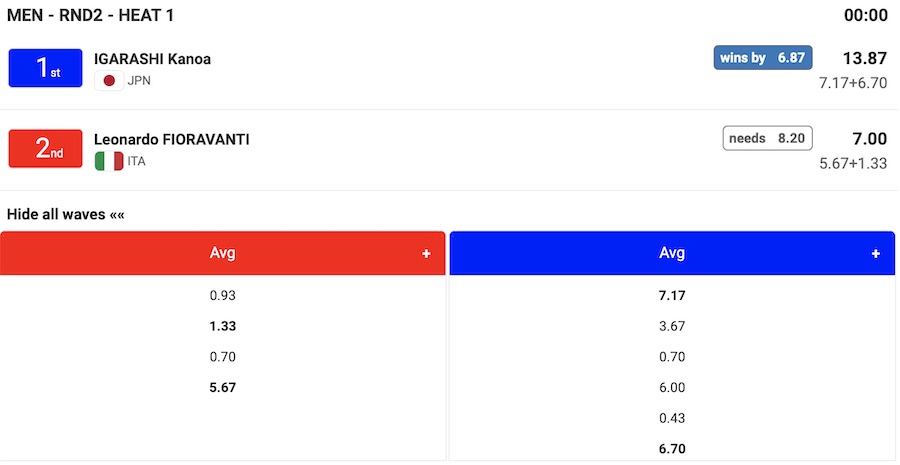Click the MEN - RND2 - HEAT 1 title
Screen dimensions: 900x465
[97, 15]
